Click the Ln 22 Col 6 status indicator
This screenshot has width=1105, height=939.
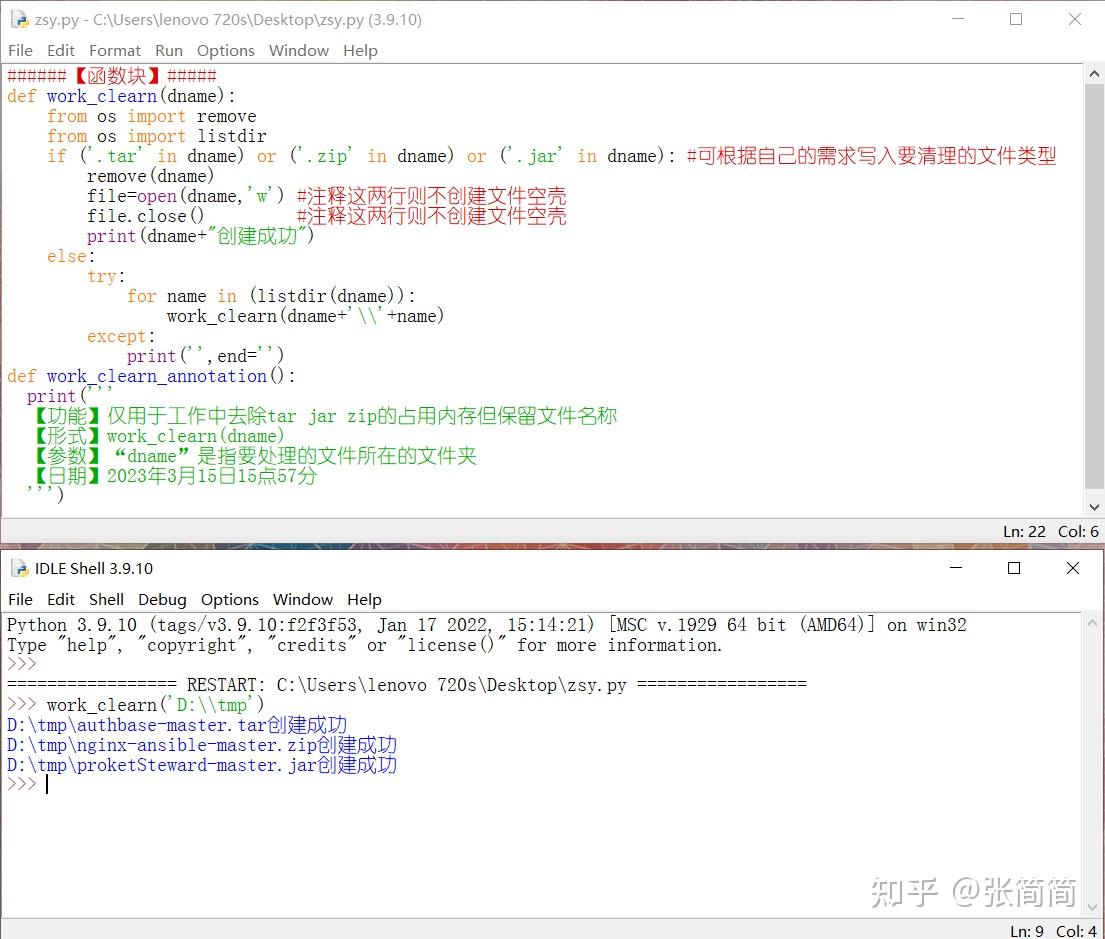[x=1045, y=531]
